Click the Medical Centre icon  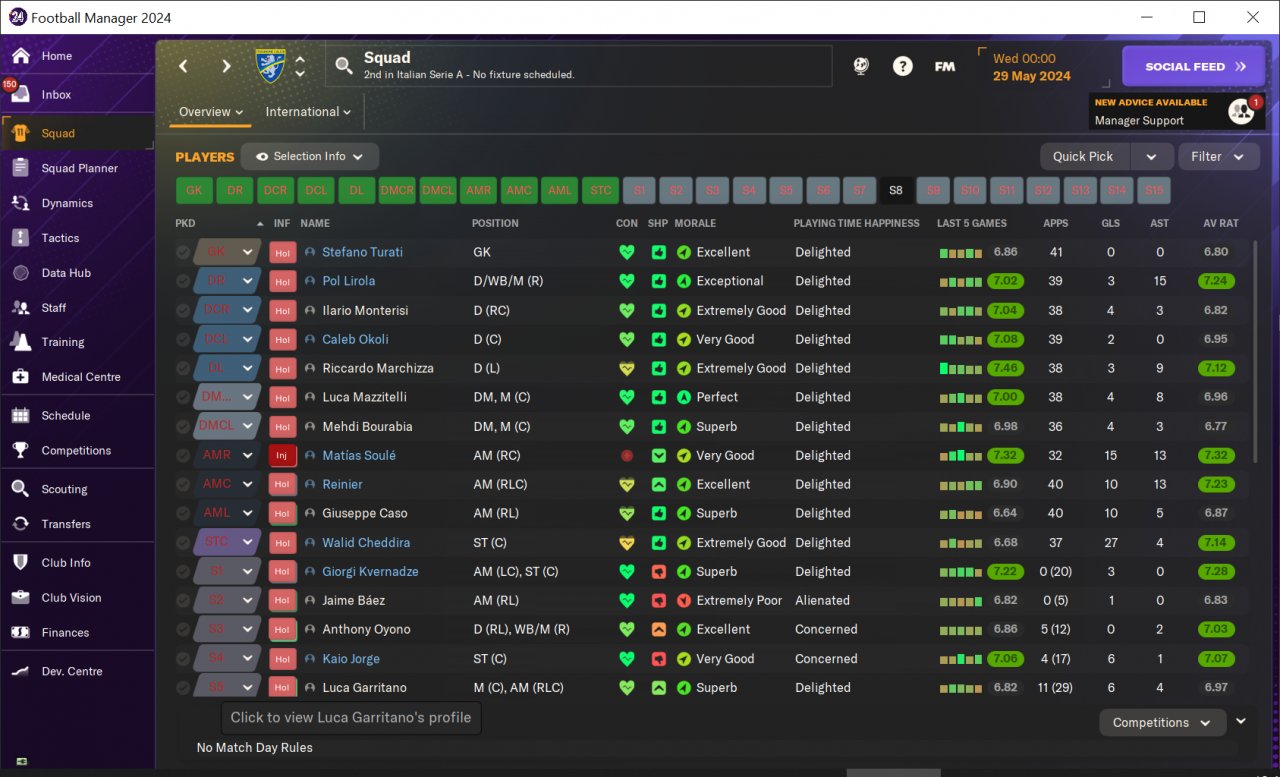(x=20, y=377)
